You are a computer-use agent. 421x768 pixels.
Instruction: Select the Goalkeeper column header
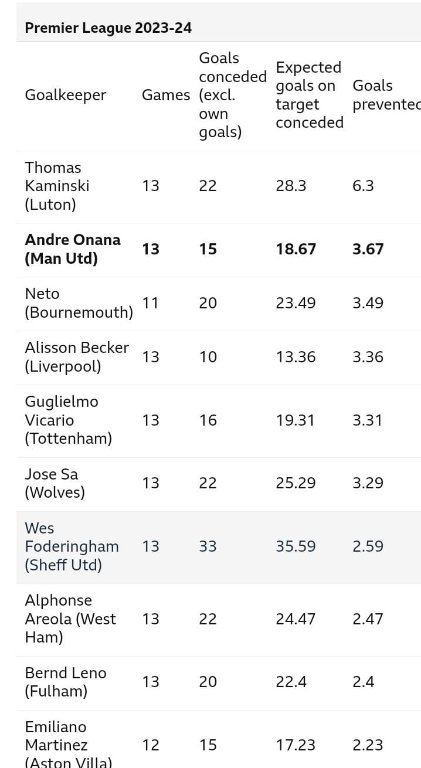point(66,95)
